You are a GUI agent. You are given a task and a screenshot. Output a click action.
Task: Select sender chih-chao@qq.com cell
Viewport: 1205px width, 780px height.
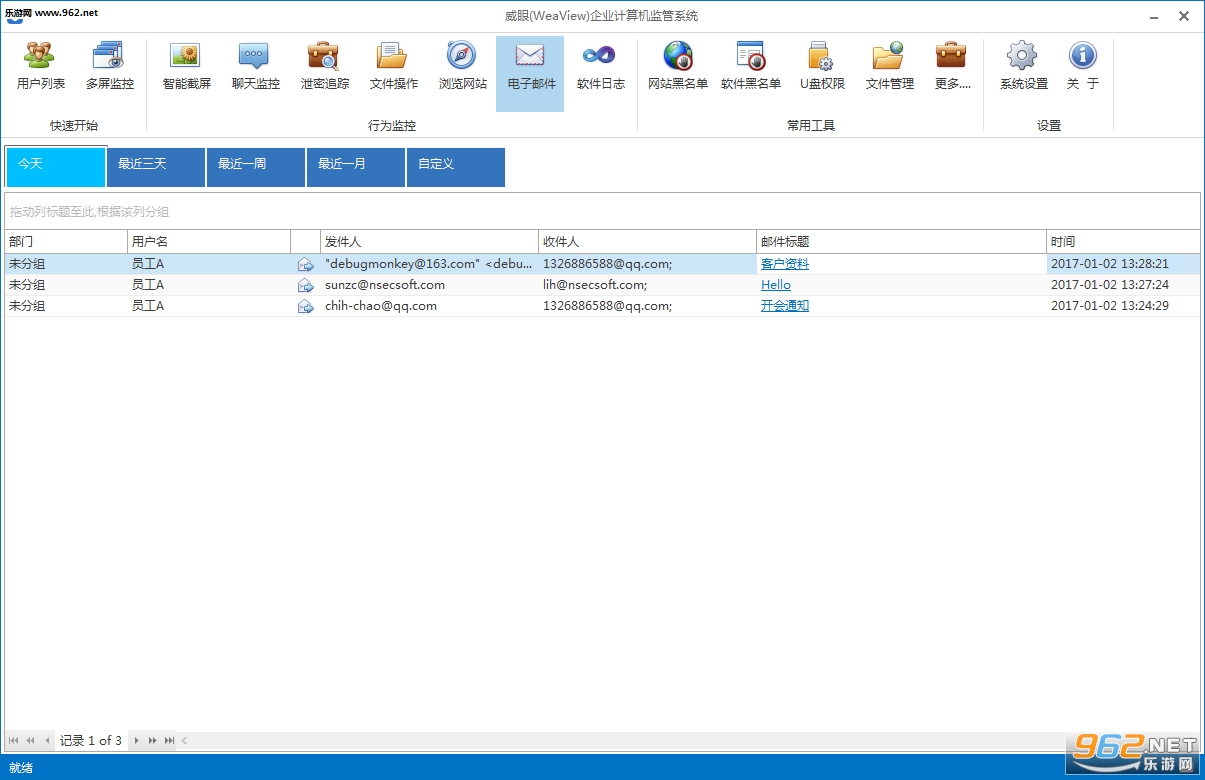(x=429, y=306)
